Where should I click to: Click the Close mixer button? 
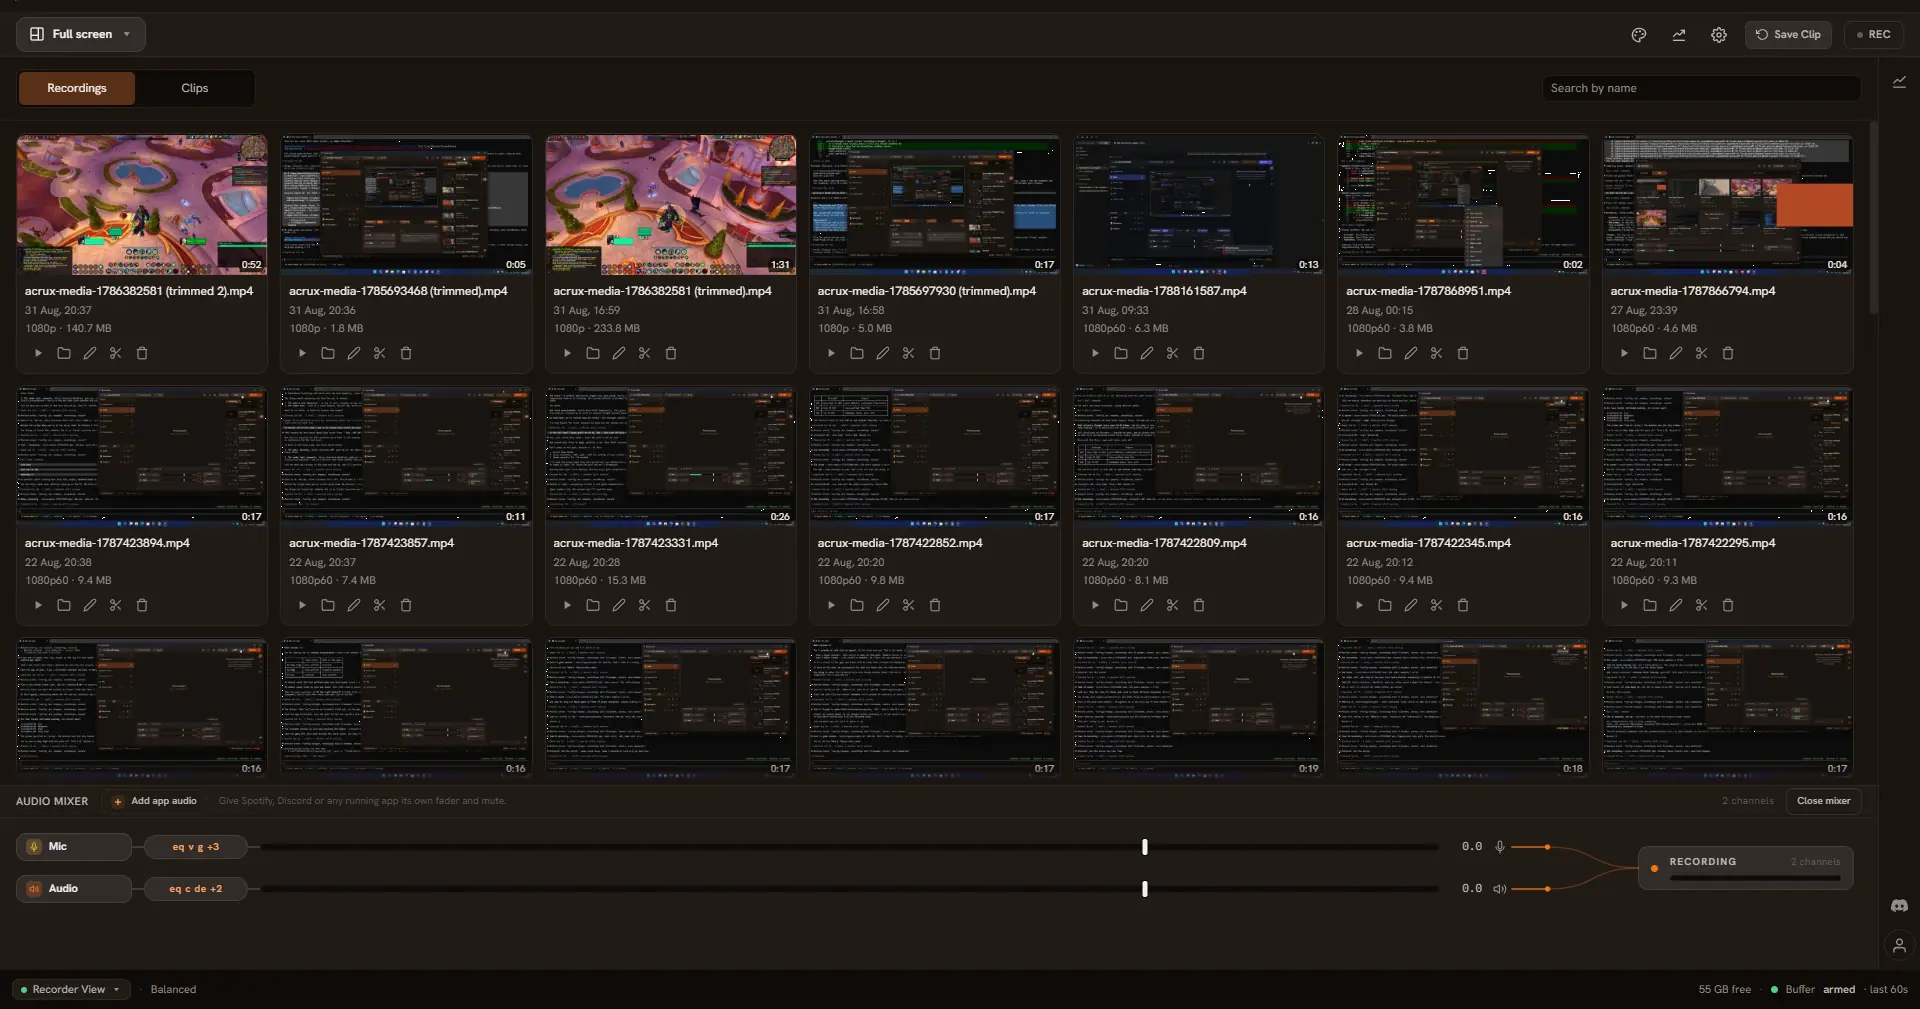click(x=1823, y=801)
